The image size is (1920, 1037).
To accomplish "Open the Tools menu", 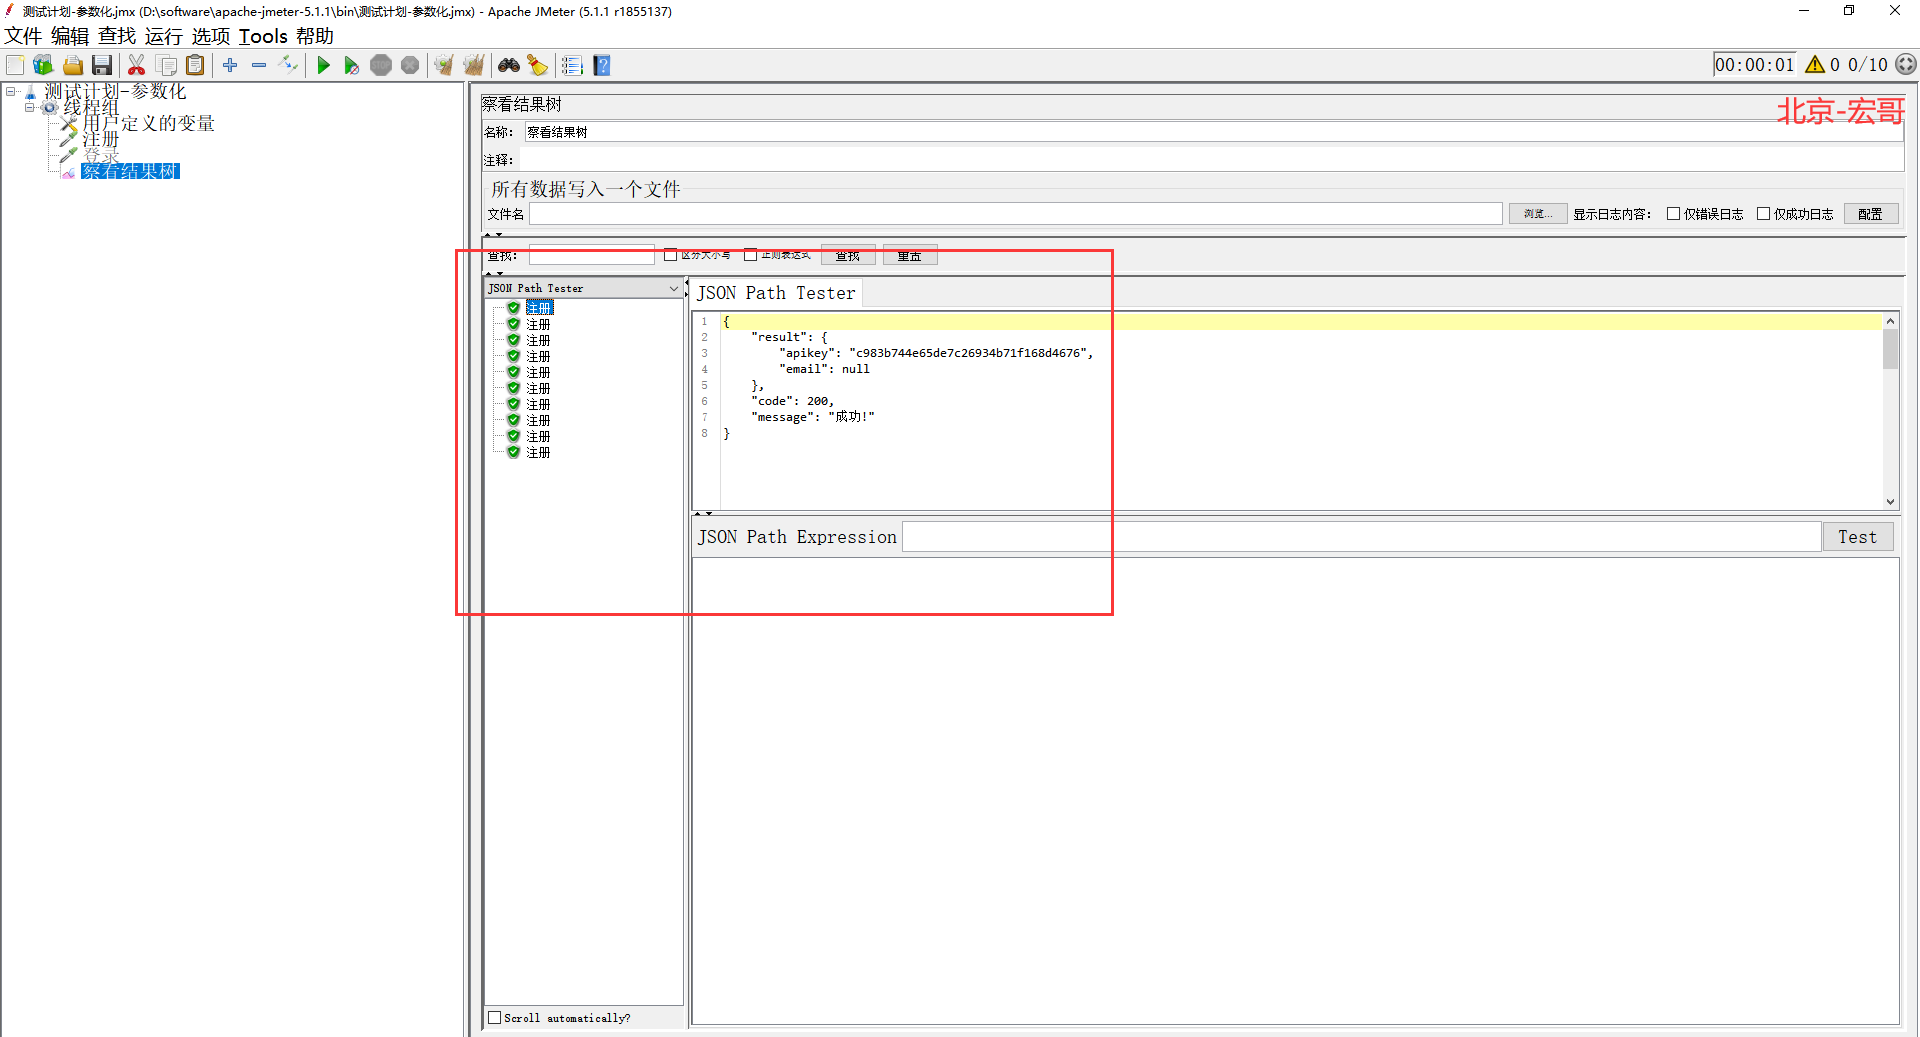I will 263,36.
